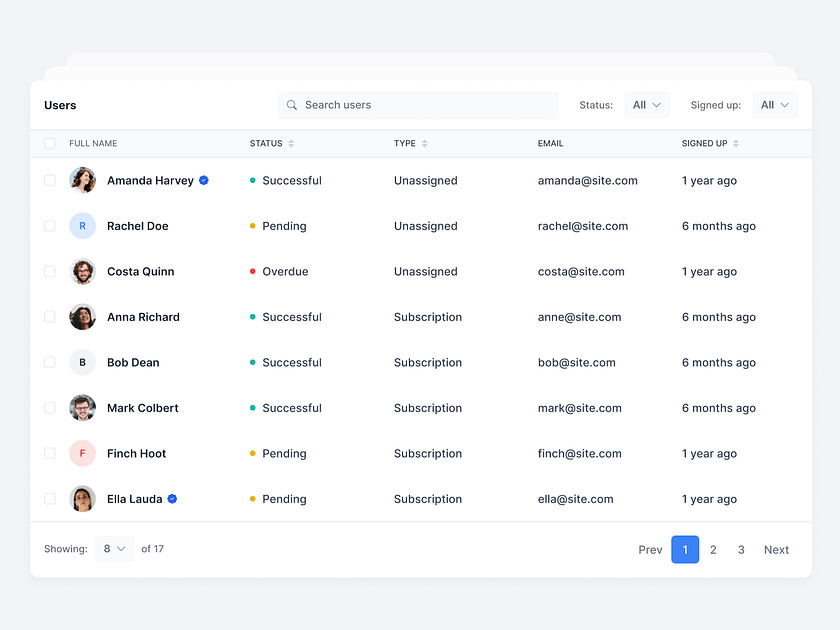The image size is (840, 630).
Task: Sort the STATUS column
Action: pyautogui.click(x=292, y=143)
